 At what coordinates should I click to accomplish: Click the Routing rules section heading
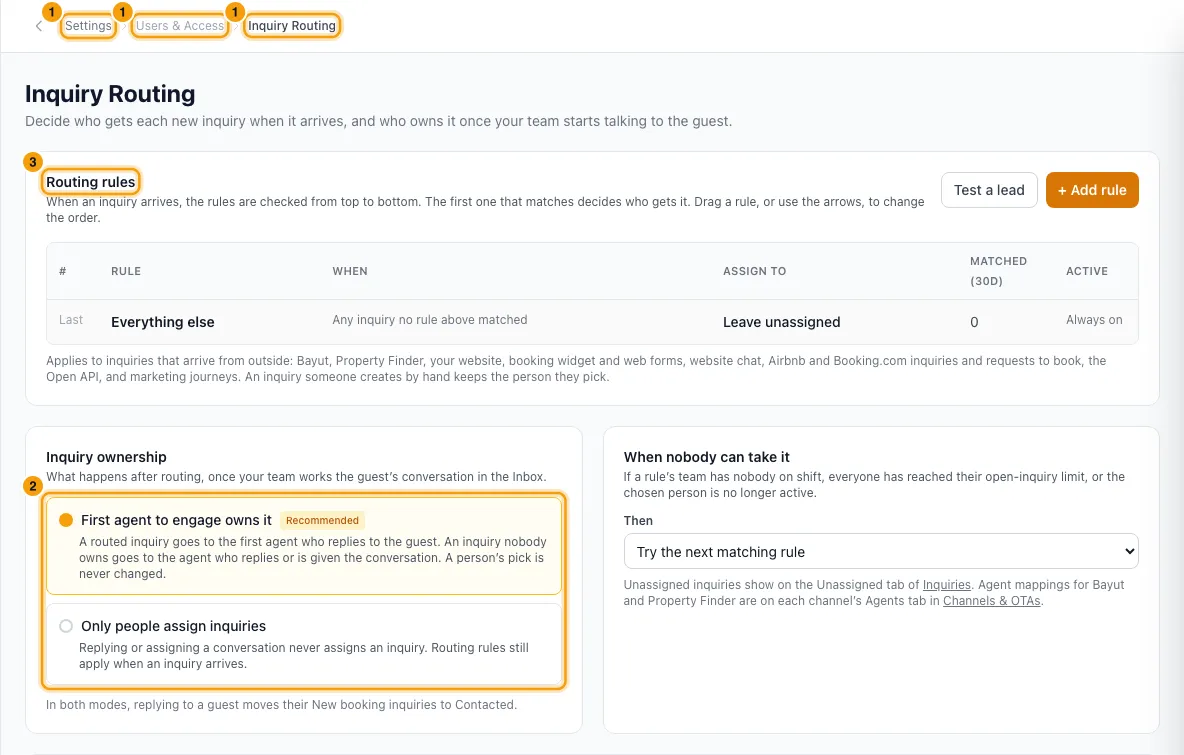[x=91, y=182]
